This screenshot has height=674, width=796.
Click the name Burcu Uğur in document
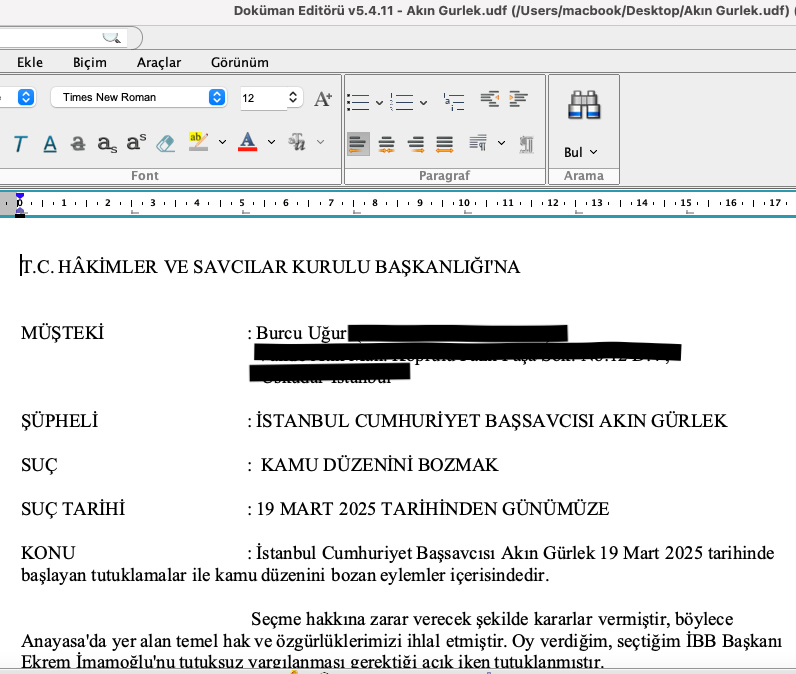(302, 333)
